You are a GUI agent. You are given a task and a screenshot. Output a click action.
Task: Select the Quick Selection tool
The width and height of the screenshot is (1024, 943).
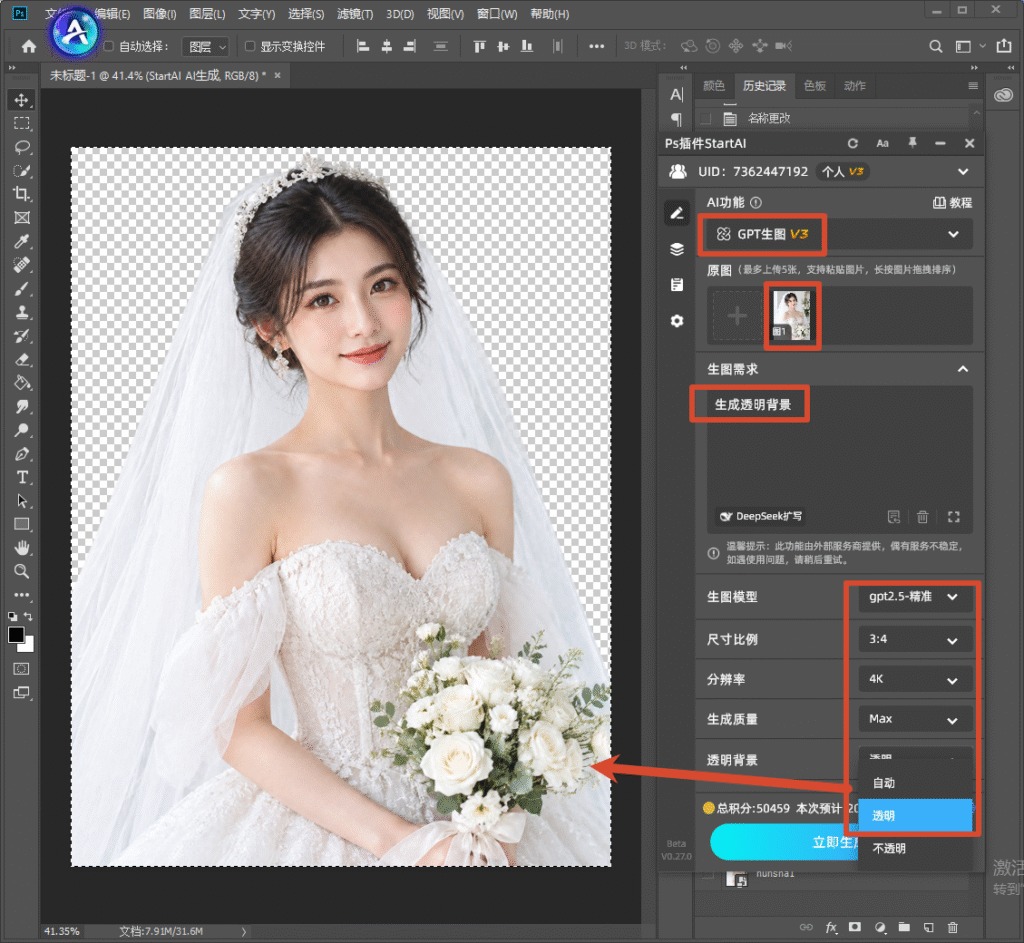point(22,171)
